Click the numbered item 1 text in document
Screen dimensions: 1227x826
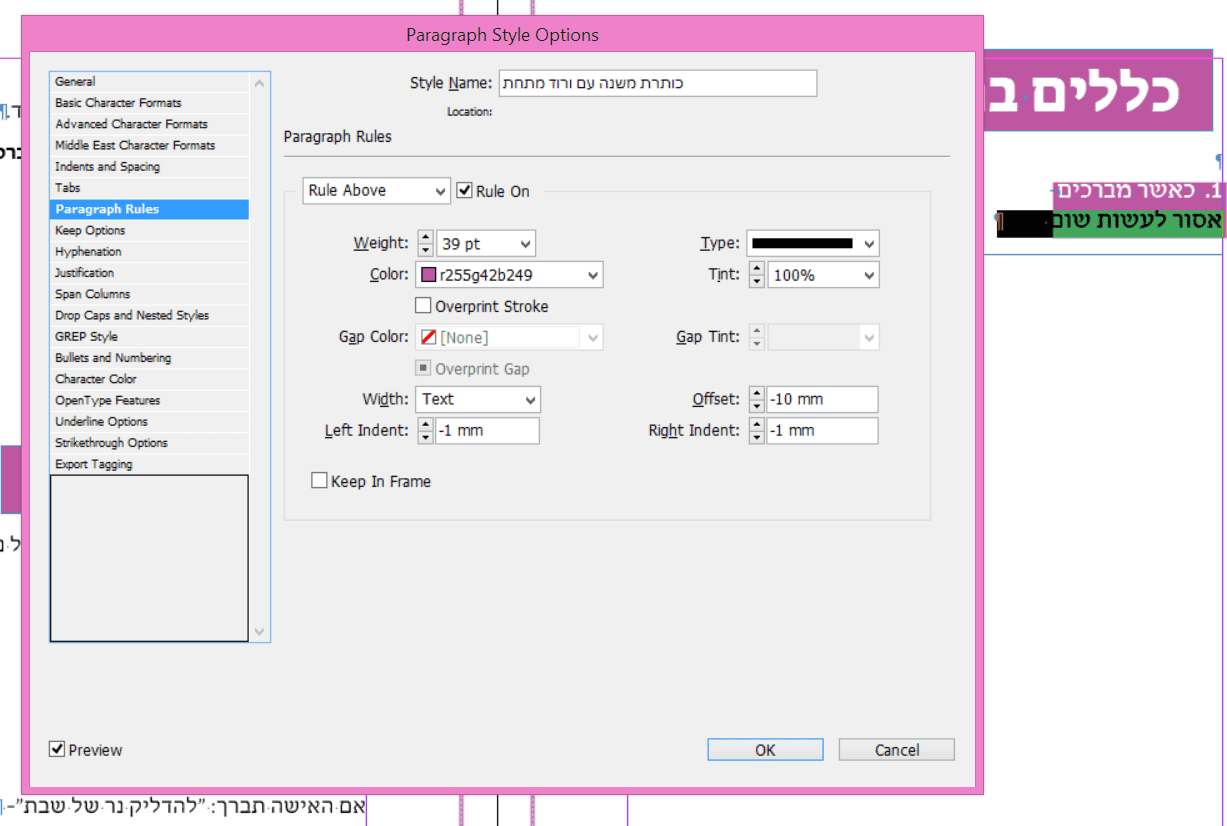[x=1139, y=191]
